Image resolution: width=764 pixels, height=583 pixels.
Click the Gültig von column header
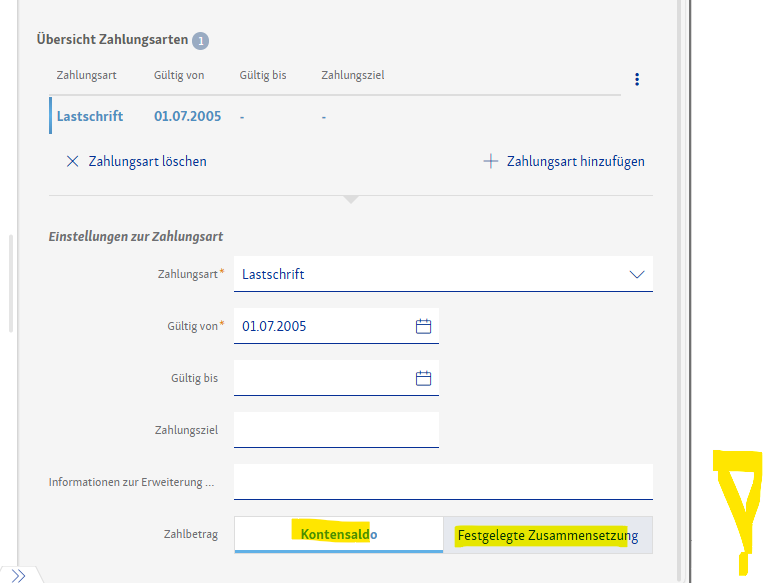pyautogui.click(x=179, y=75)
